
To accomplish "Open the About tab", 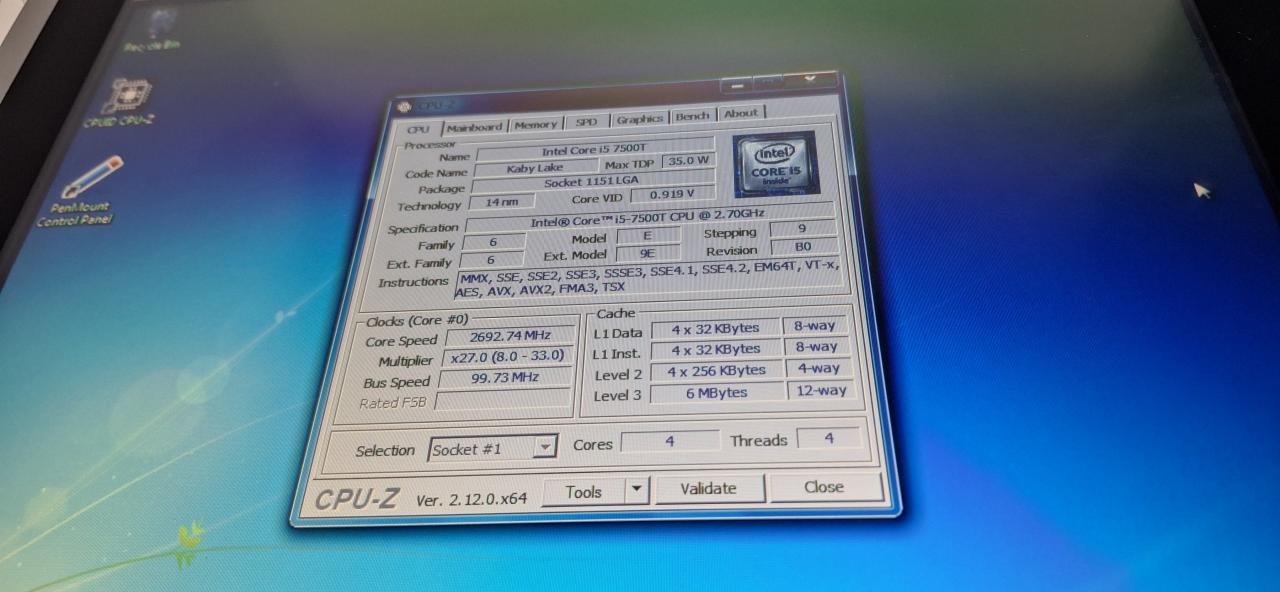I will tap(741, 113).
